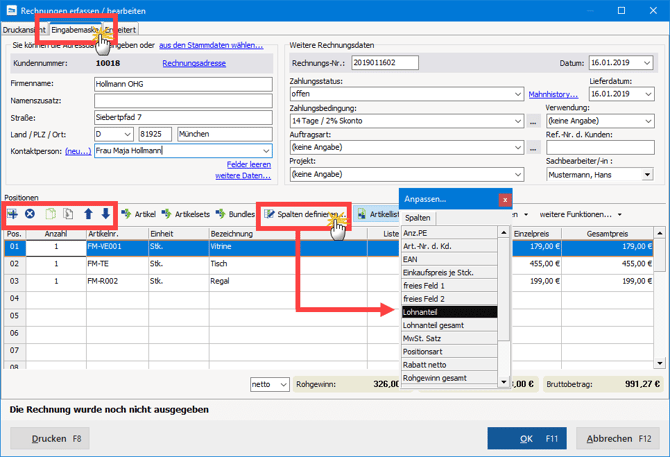Click the Bundles toolbar button
Image resolution: width=670 pixels, height=457 pixels.
pos(236,214)
